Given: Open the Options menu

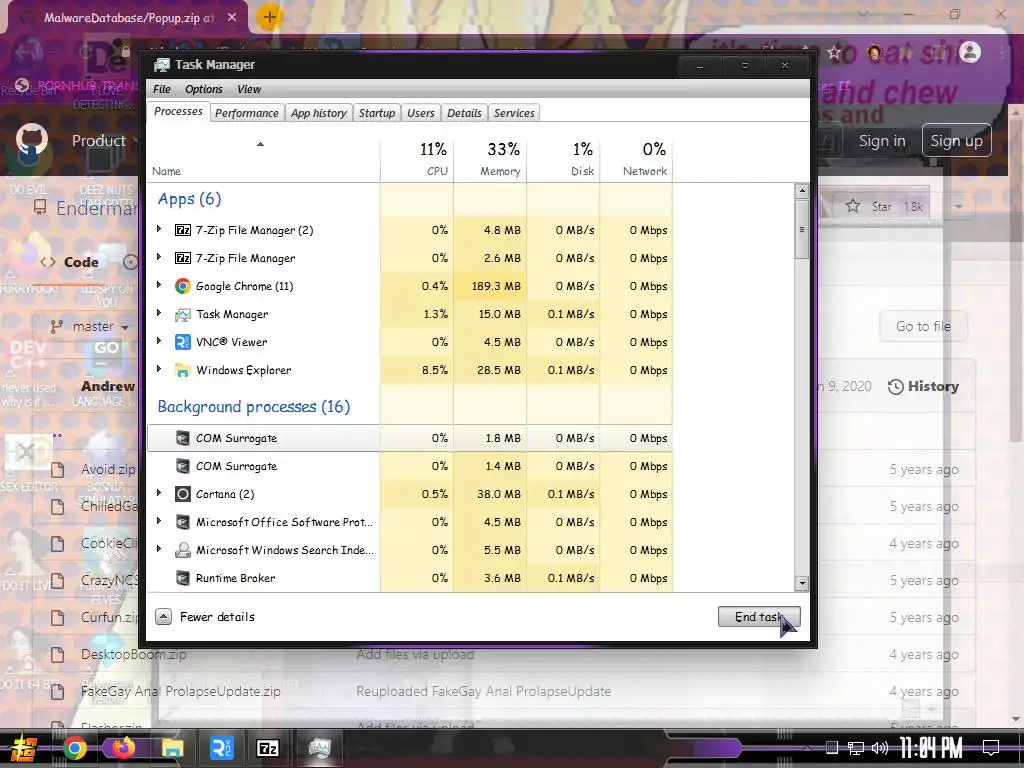Looking at the screenshot, I should coord(204,89).
